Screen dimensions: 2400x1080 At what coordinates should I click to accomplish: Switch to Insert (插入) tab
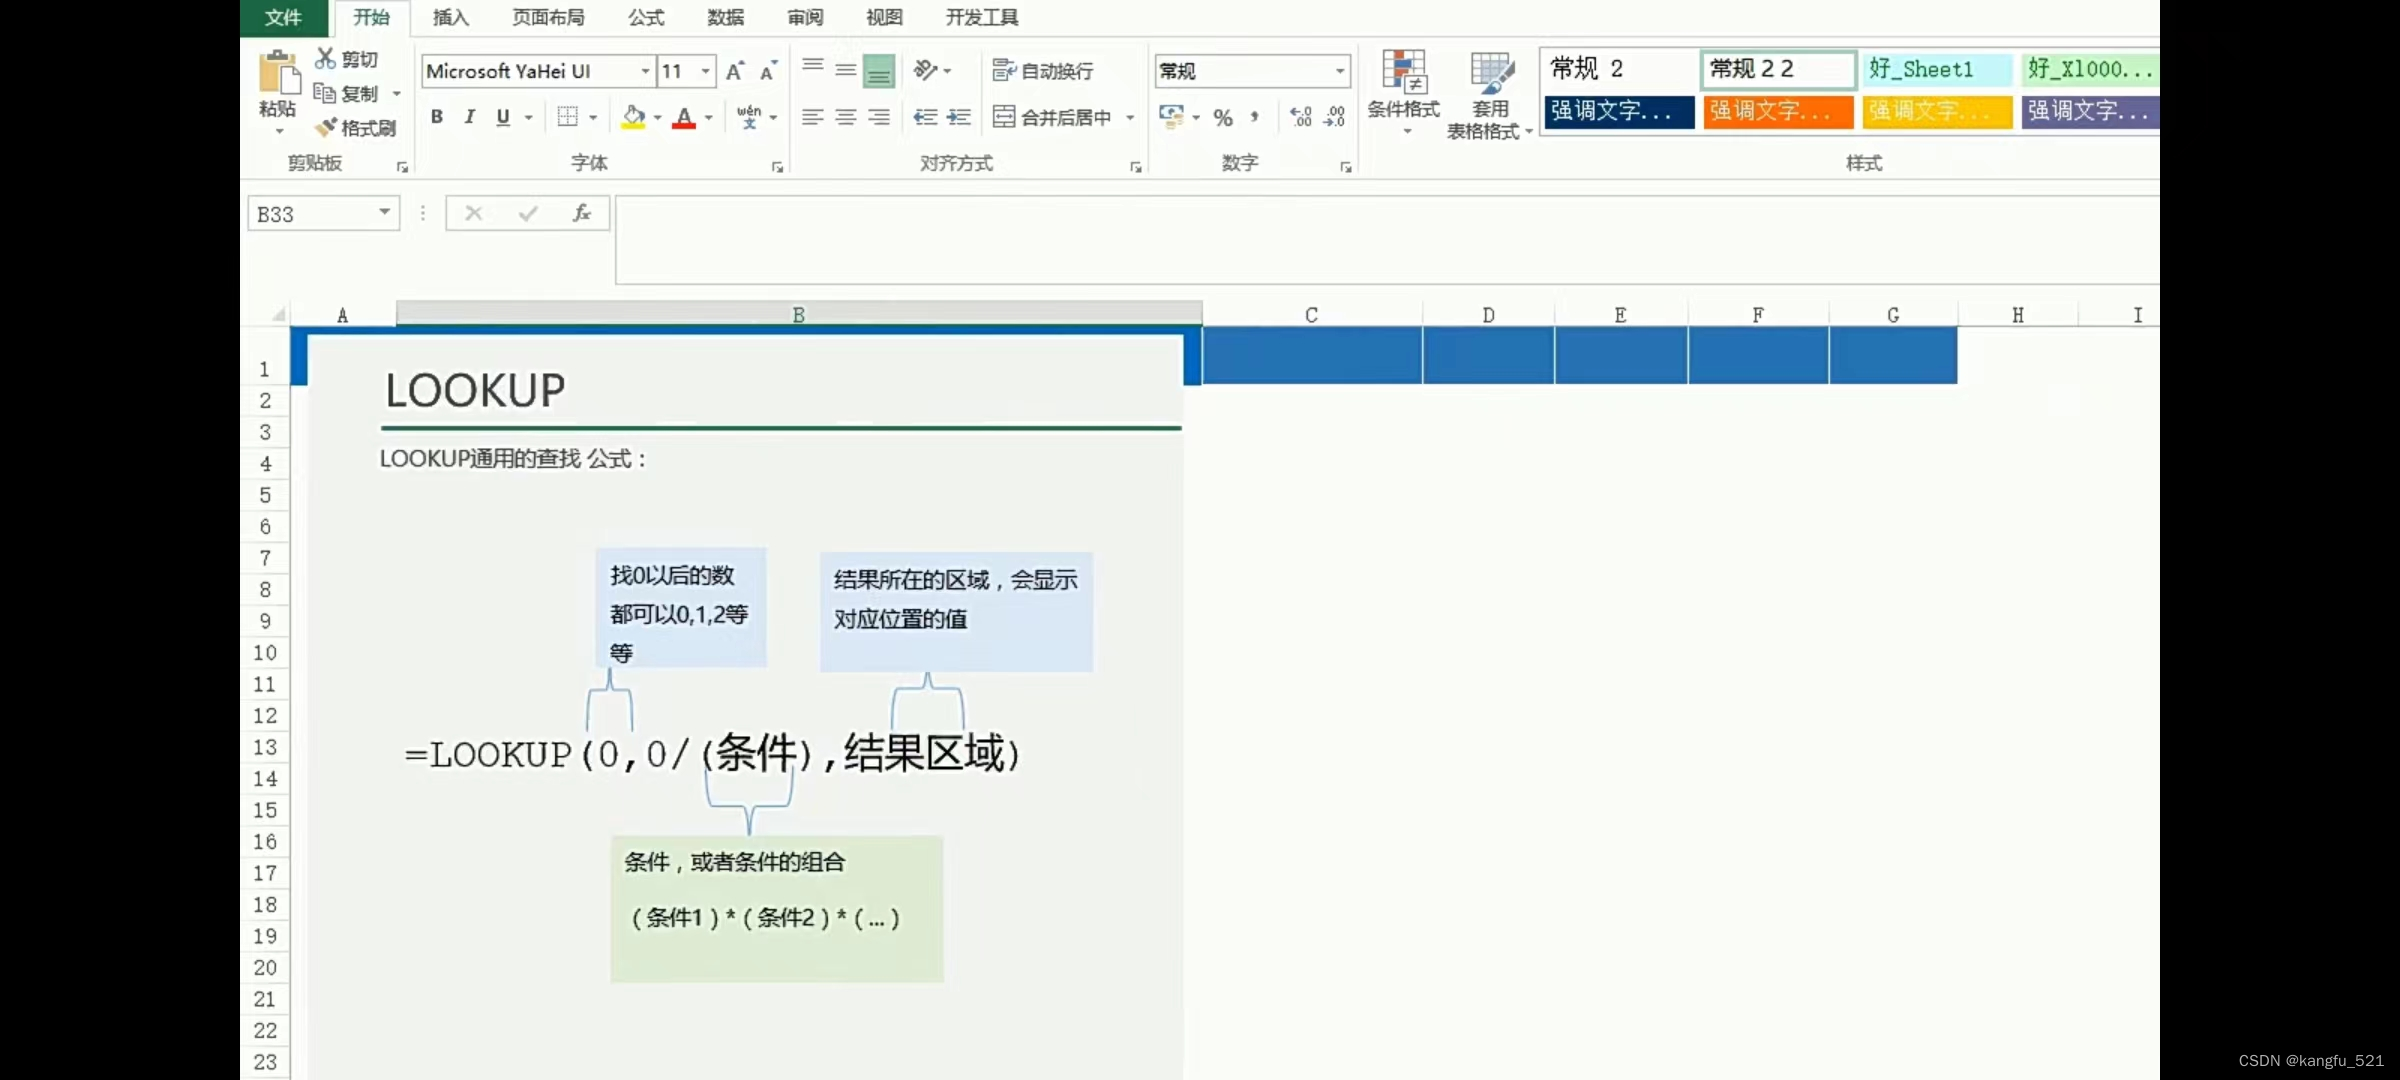[450, 17]
